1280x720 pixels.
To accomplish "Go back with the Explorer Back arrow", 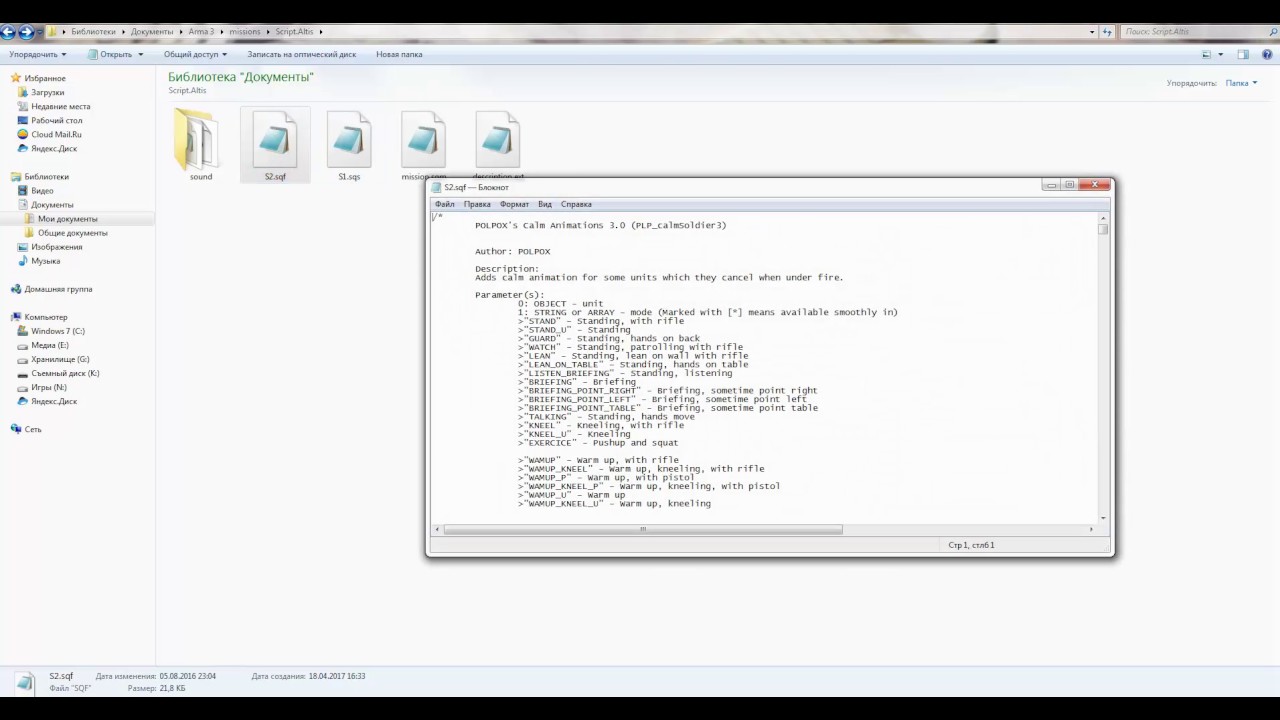I will tap(9, 32).
